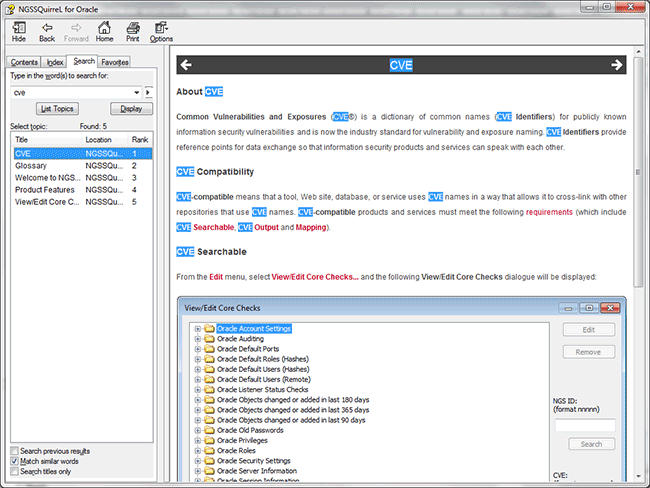
Task: Click the help content vertical scrollbar thumb
Action: (x=638, y=172)
